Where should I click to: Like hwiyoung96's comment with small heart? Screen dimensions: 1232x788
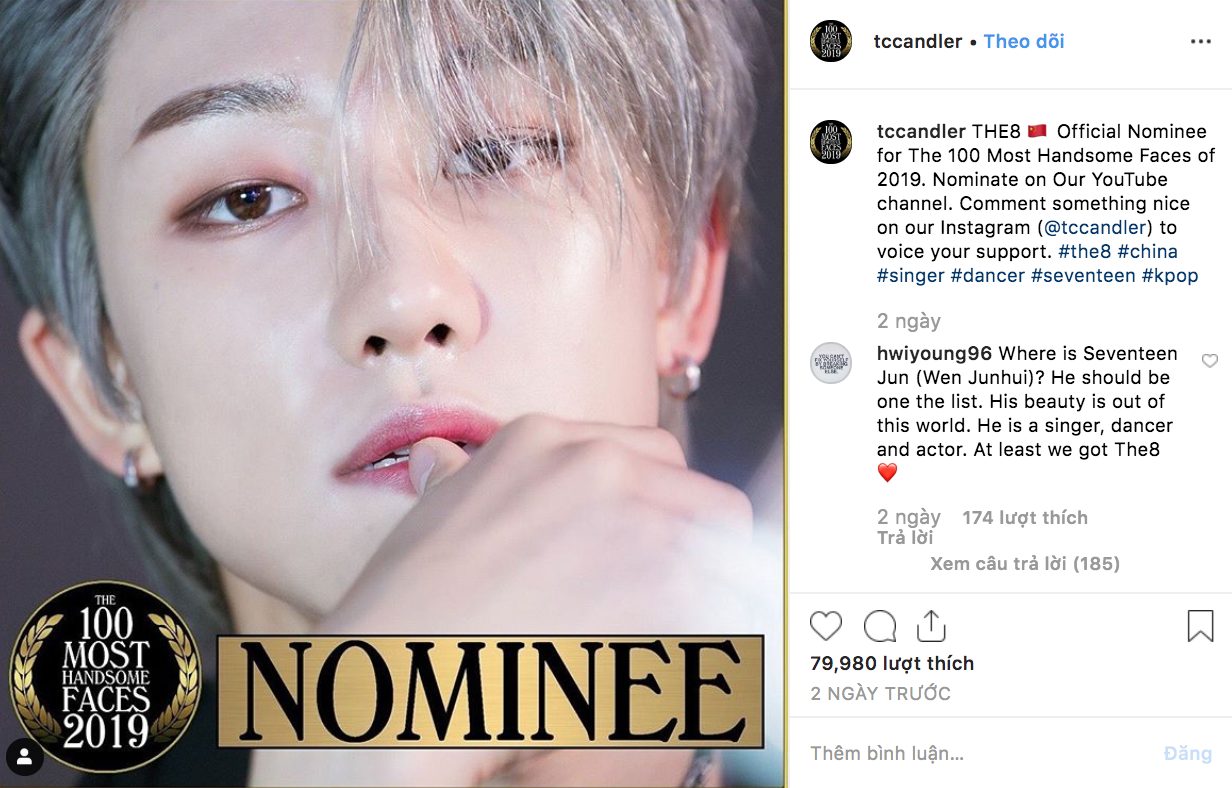[1209, 361]
